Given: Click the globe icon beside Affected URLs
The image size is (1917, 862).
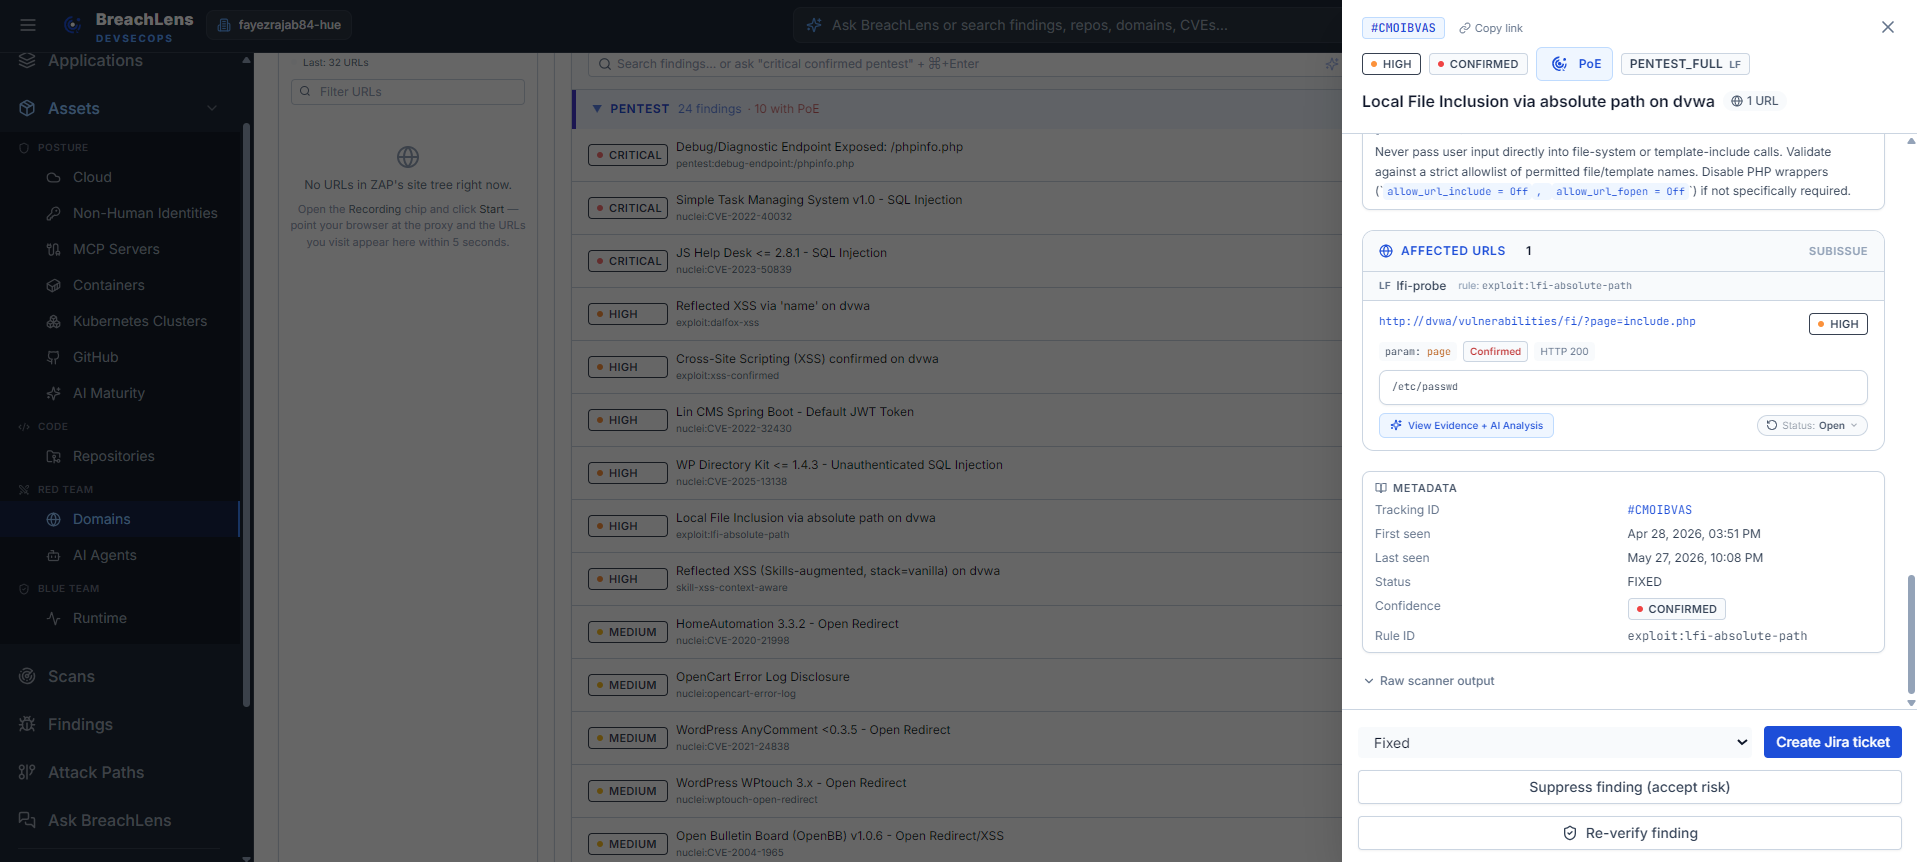Looking at the screenshot, I should point(1386,251).
